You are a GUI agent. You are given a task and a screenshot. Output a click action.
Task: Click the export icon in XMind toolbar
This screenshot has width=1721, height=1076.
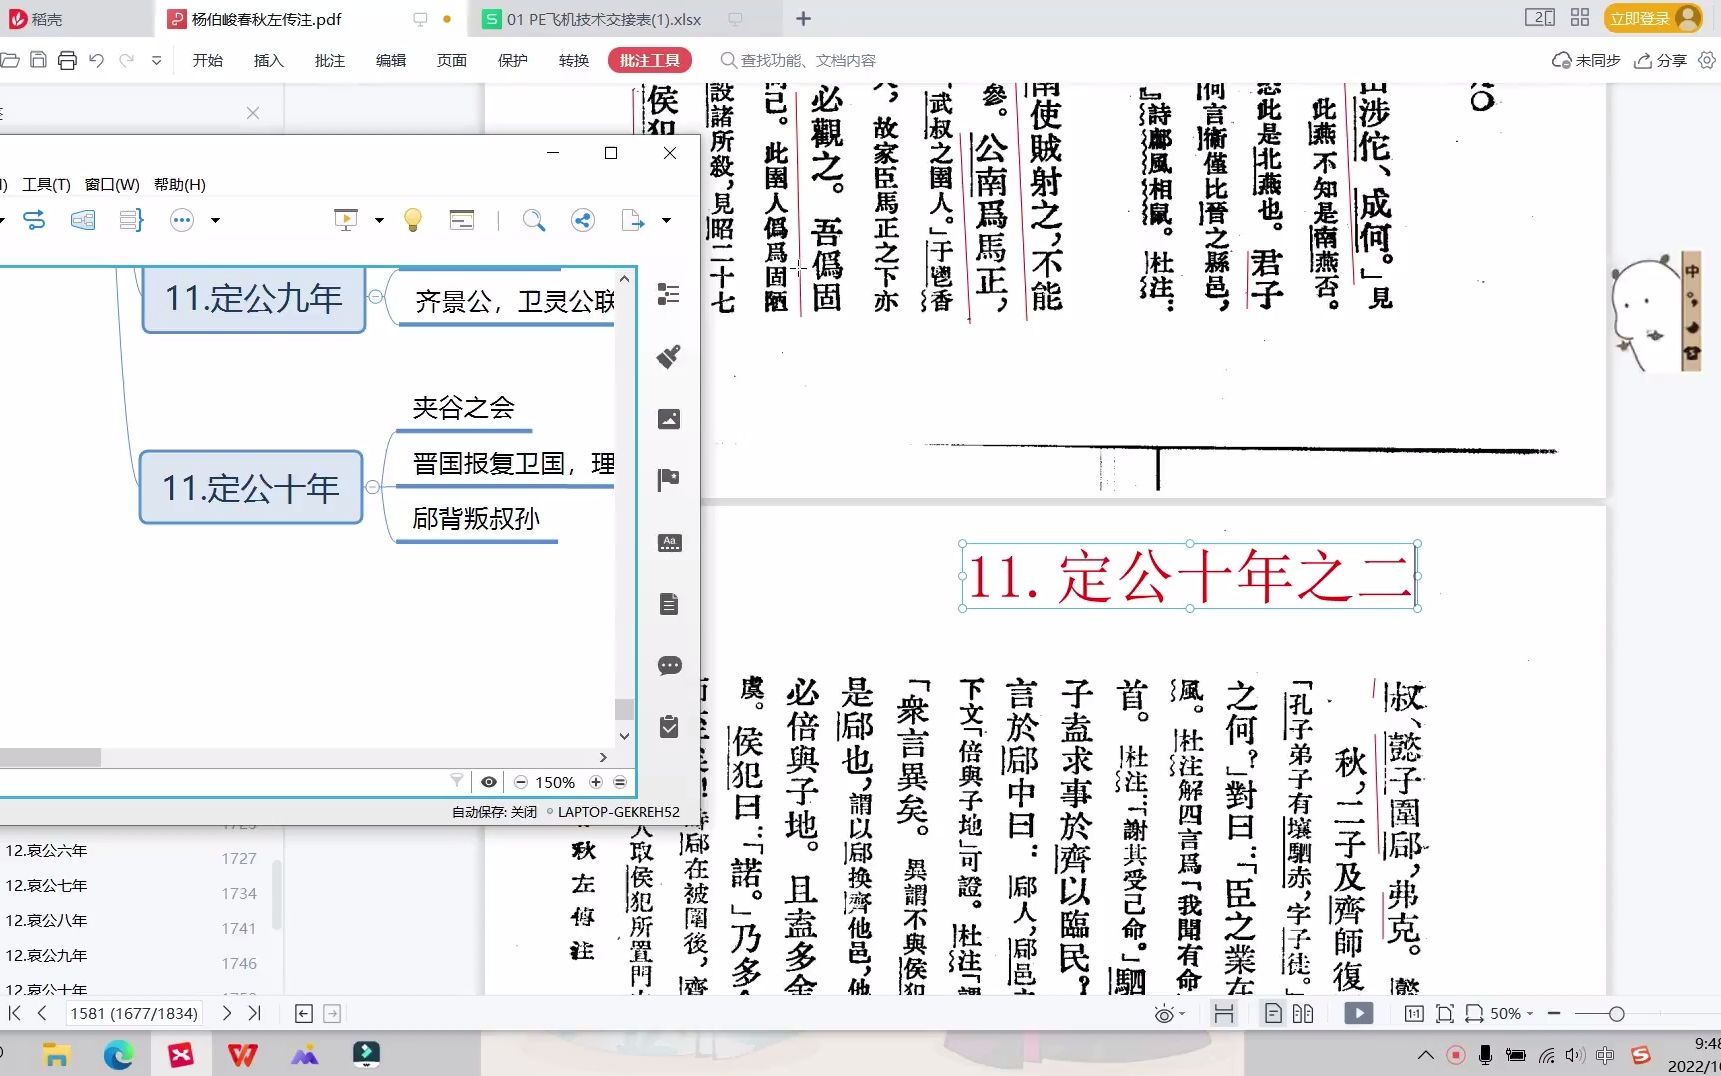tap(633, 220)
